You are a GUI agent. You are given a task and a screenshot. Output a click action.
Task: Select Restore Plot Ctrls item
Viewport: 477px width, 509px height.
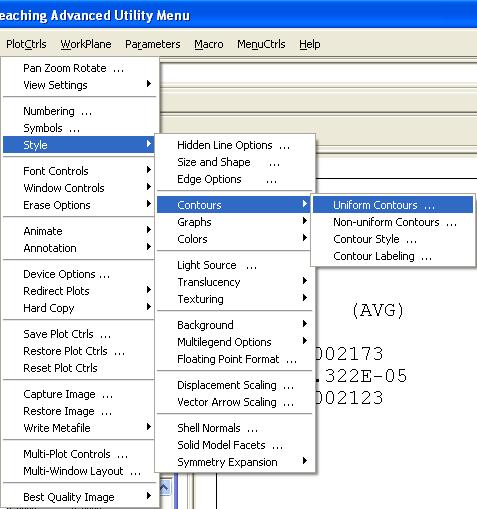[x=79, y=351]
